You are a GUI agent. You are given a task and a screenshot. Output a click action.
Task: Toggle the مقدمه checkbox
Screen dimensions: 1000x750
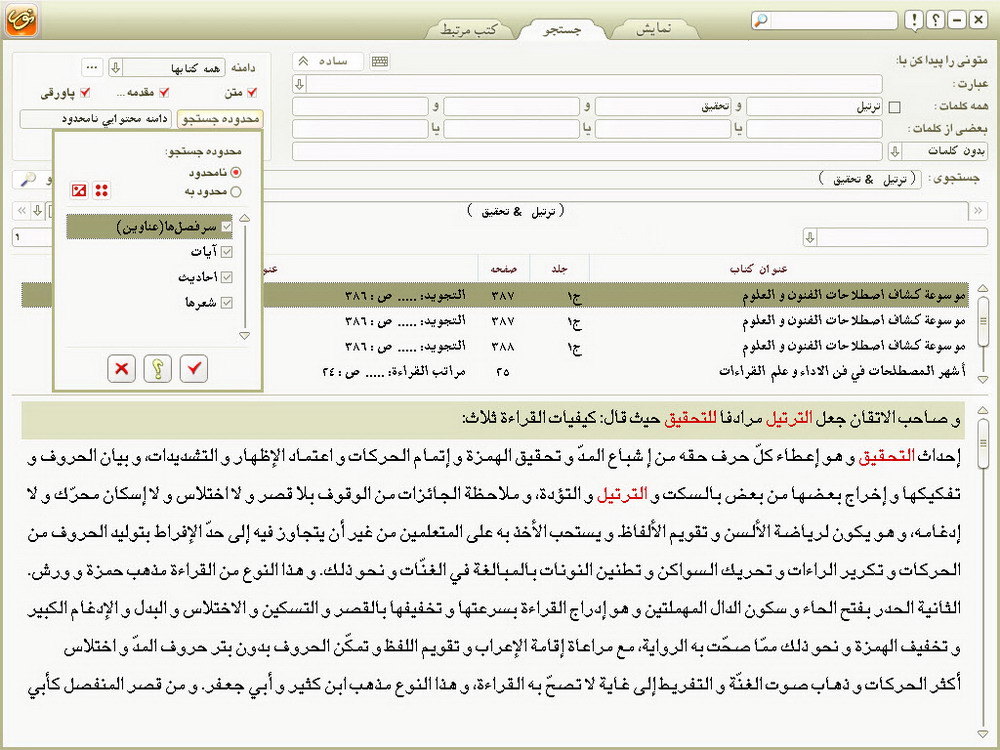164,92
